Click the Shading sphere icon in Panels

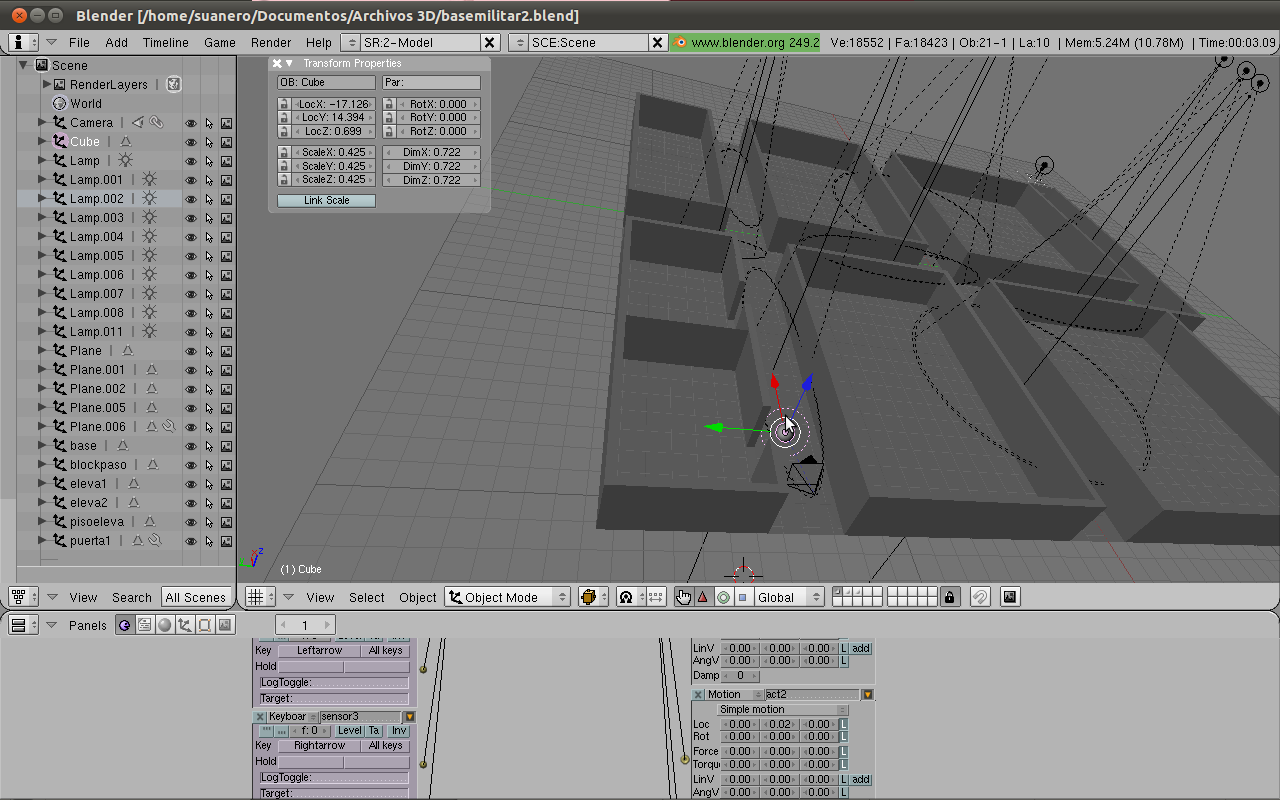pyautogui.click(x=164, y=625)
